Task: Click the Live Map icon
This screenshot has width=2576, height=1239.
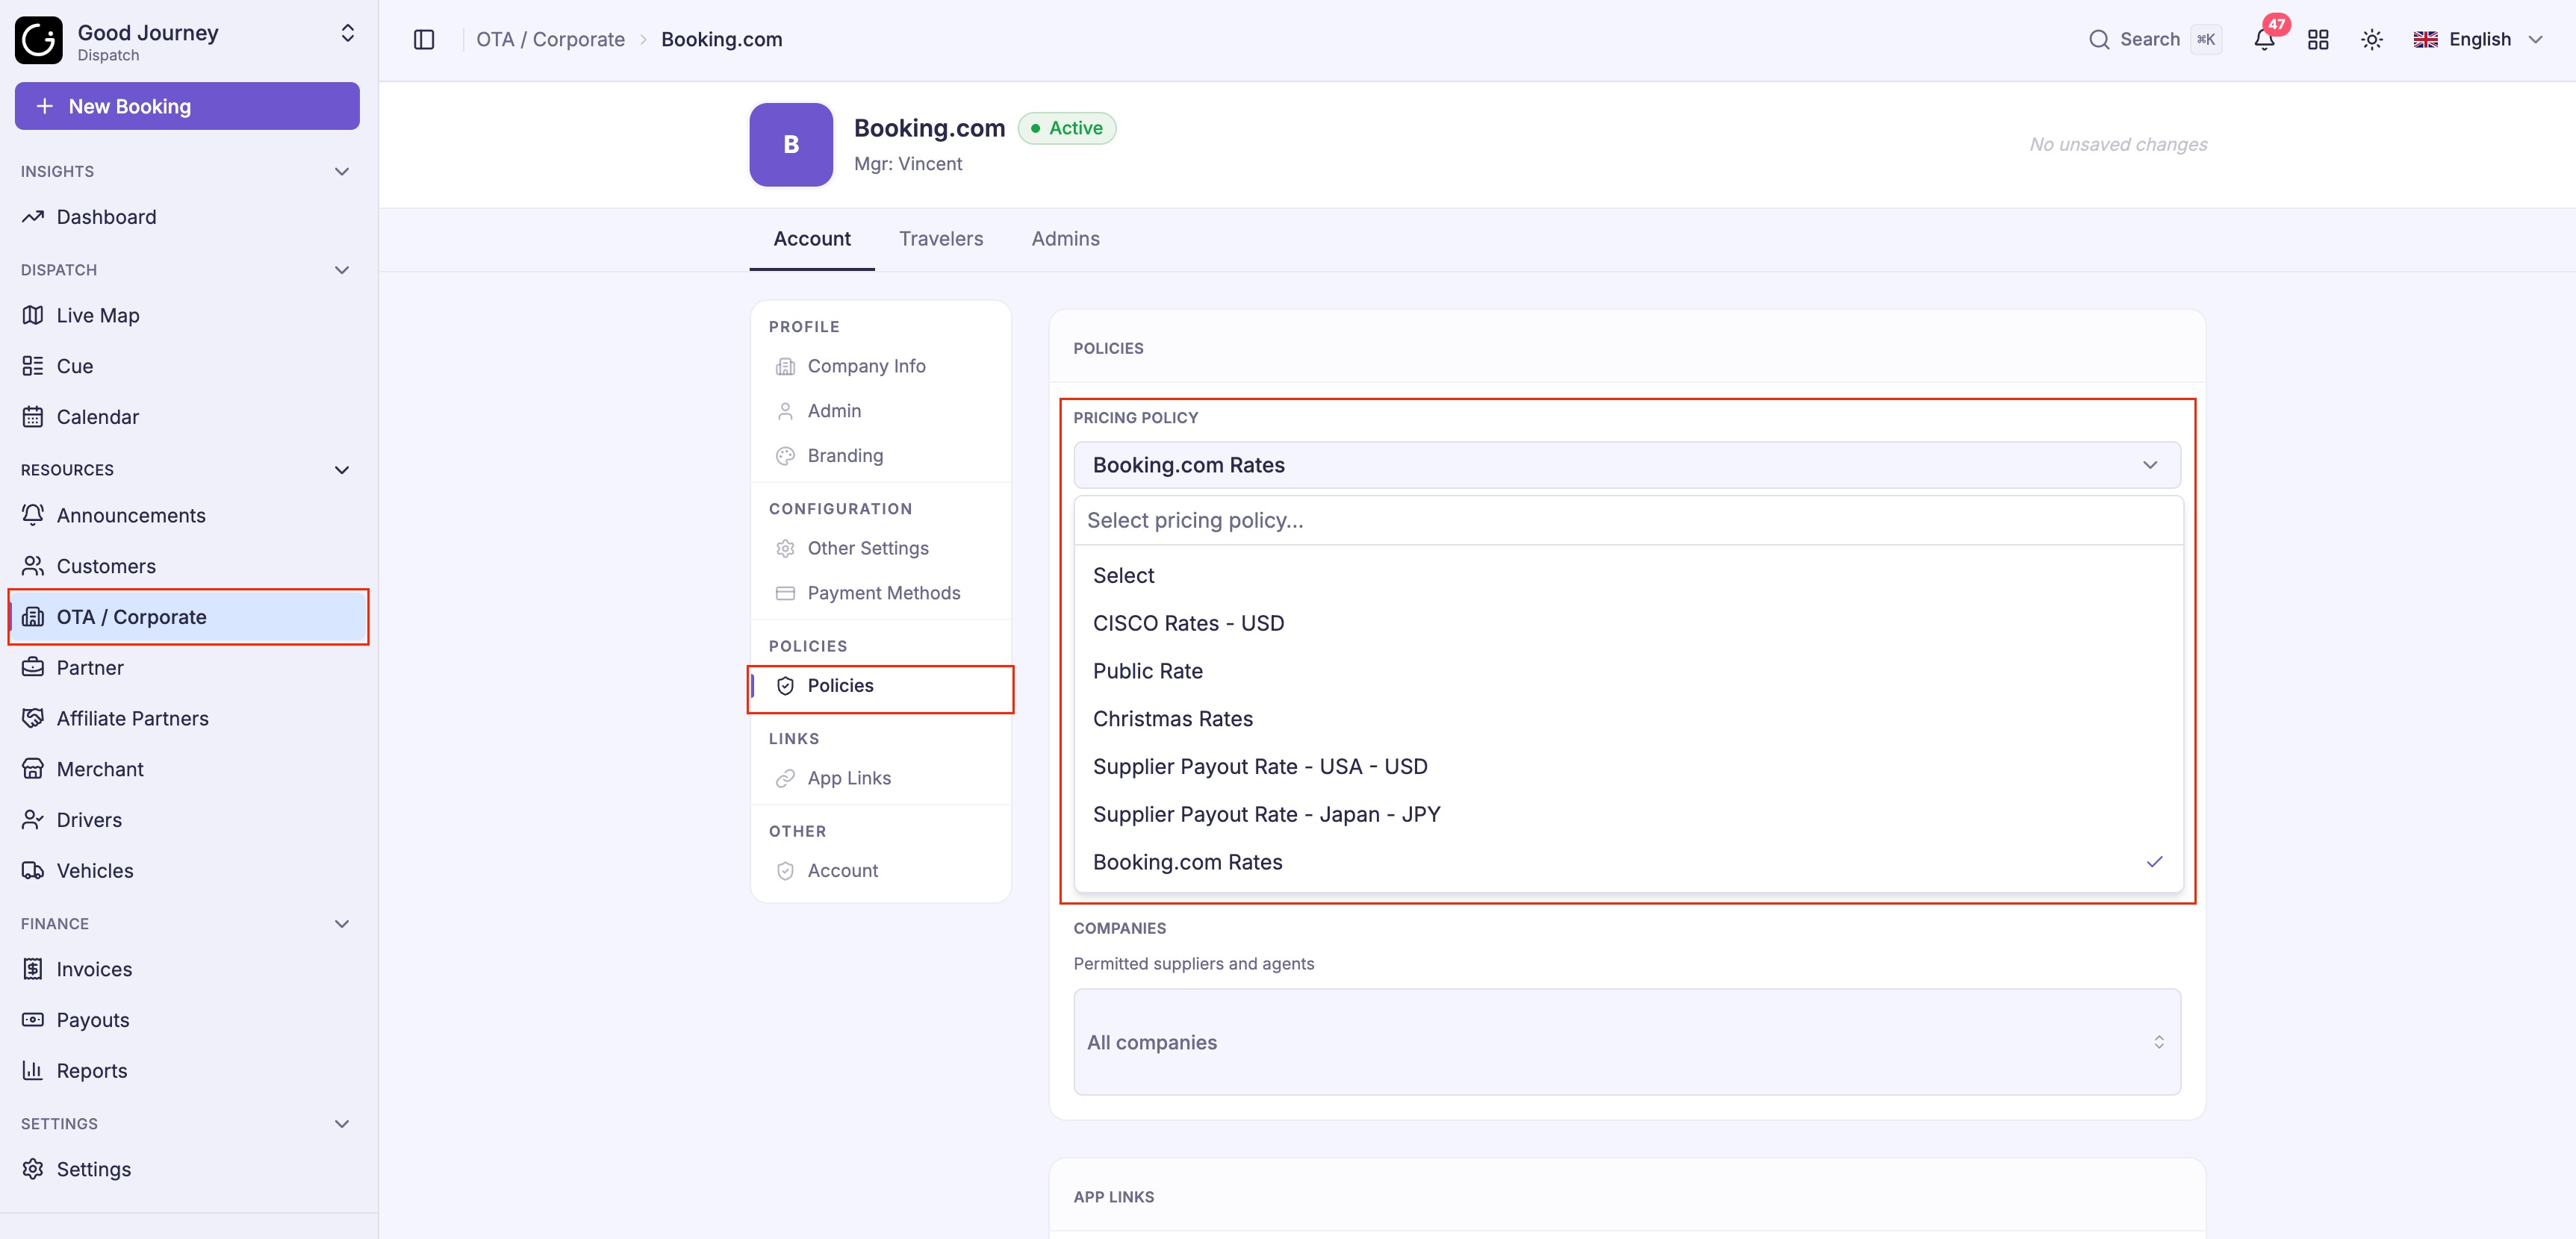Action: point(33,315)
